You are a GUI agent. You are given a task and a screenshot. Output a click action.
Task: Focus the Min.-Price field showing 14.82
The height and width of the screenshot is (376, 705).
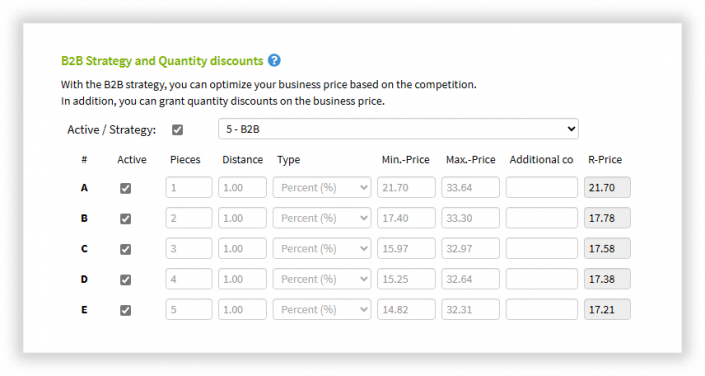click(406, 310)
